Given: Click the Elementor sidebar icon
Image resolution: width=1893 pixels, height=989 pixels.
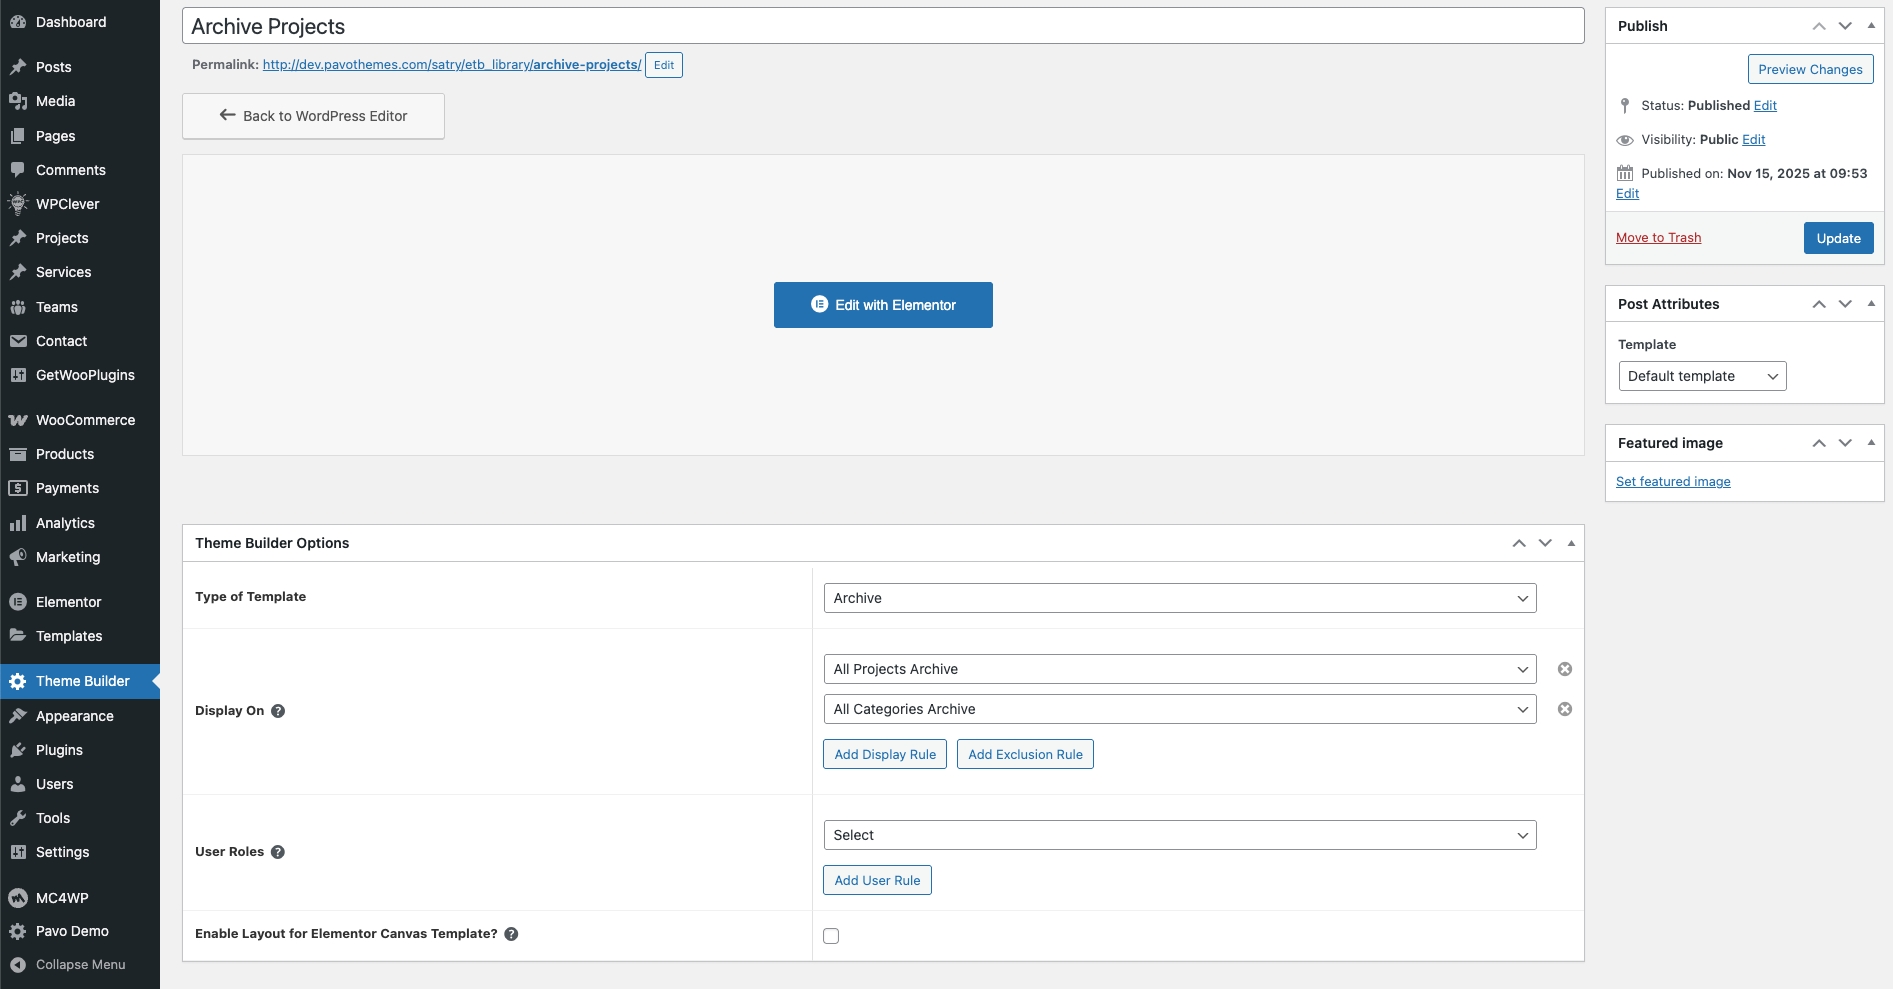Looking at the screenshot, I should pyautogui.click(x=18, y=602).
